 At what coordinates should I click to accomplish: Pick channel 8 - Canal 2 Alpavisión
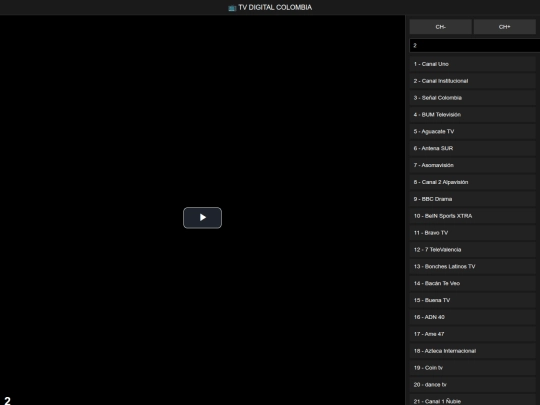472,182
